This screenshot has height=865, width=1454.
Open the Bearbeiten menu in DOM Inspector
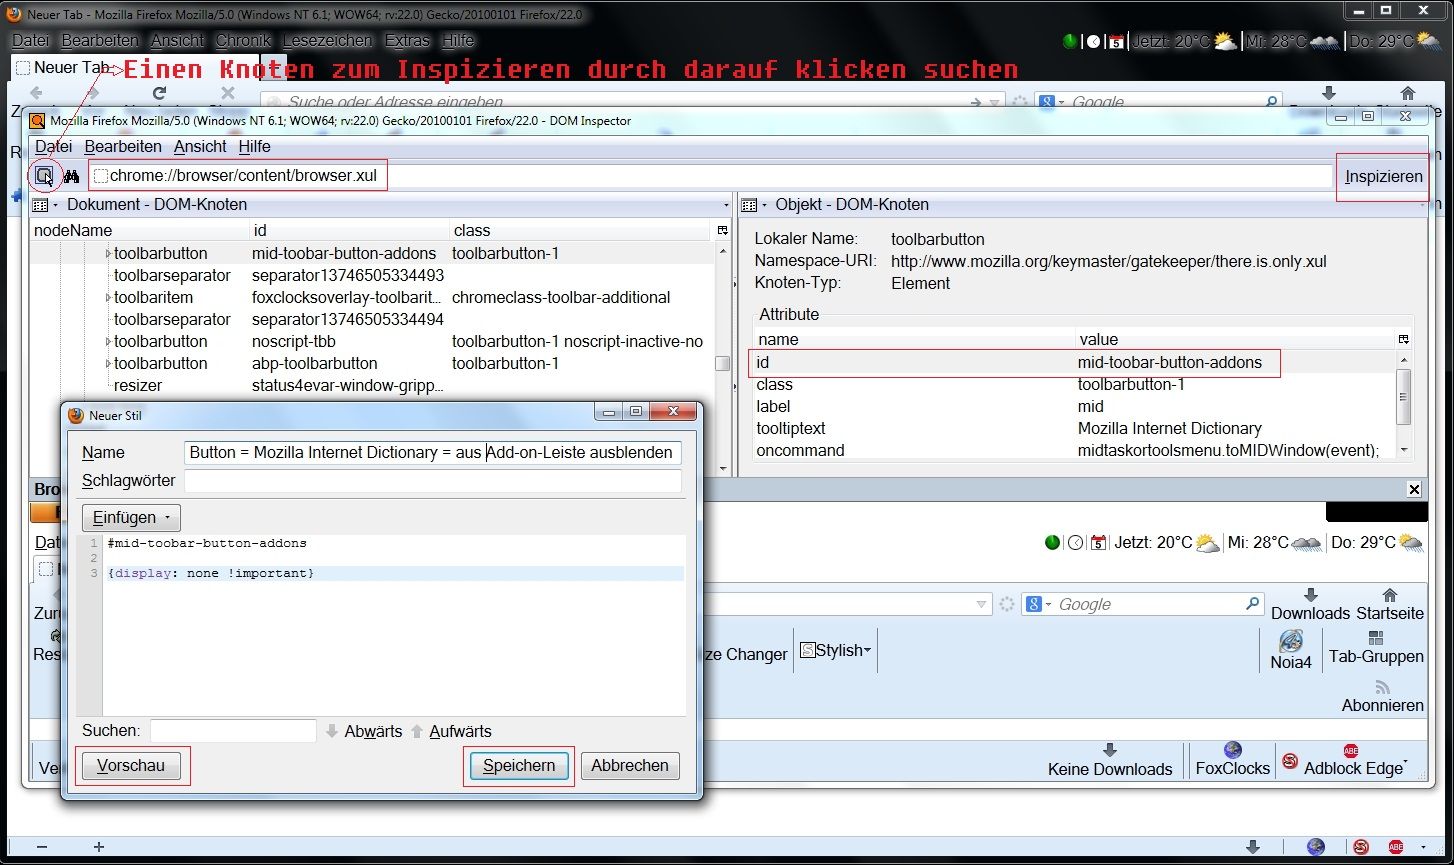pos(122,146)
